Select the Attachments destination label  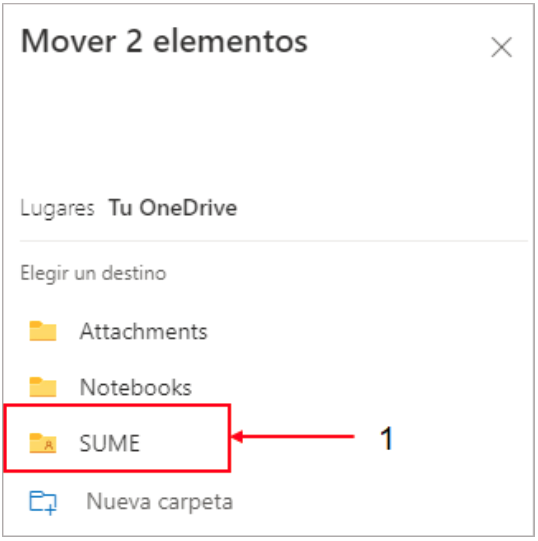coord(144,332)
